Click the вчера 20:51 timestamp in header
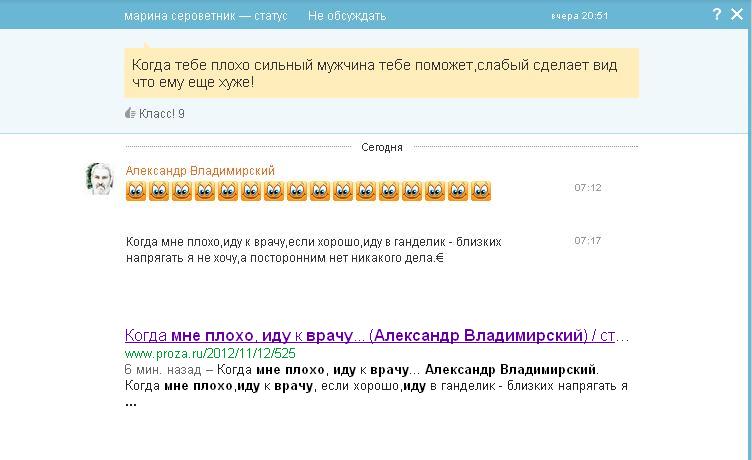This screenshot has width=752, height=460. pos(579,17)
